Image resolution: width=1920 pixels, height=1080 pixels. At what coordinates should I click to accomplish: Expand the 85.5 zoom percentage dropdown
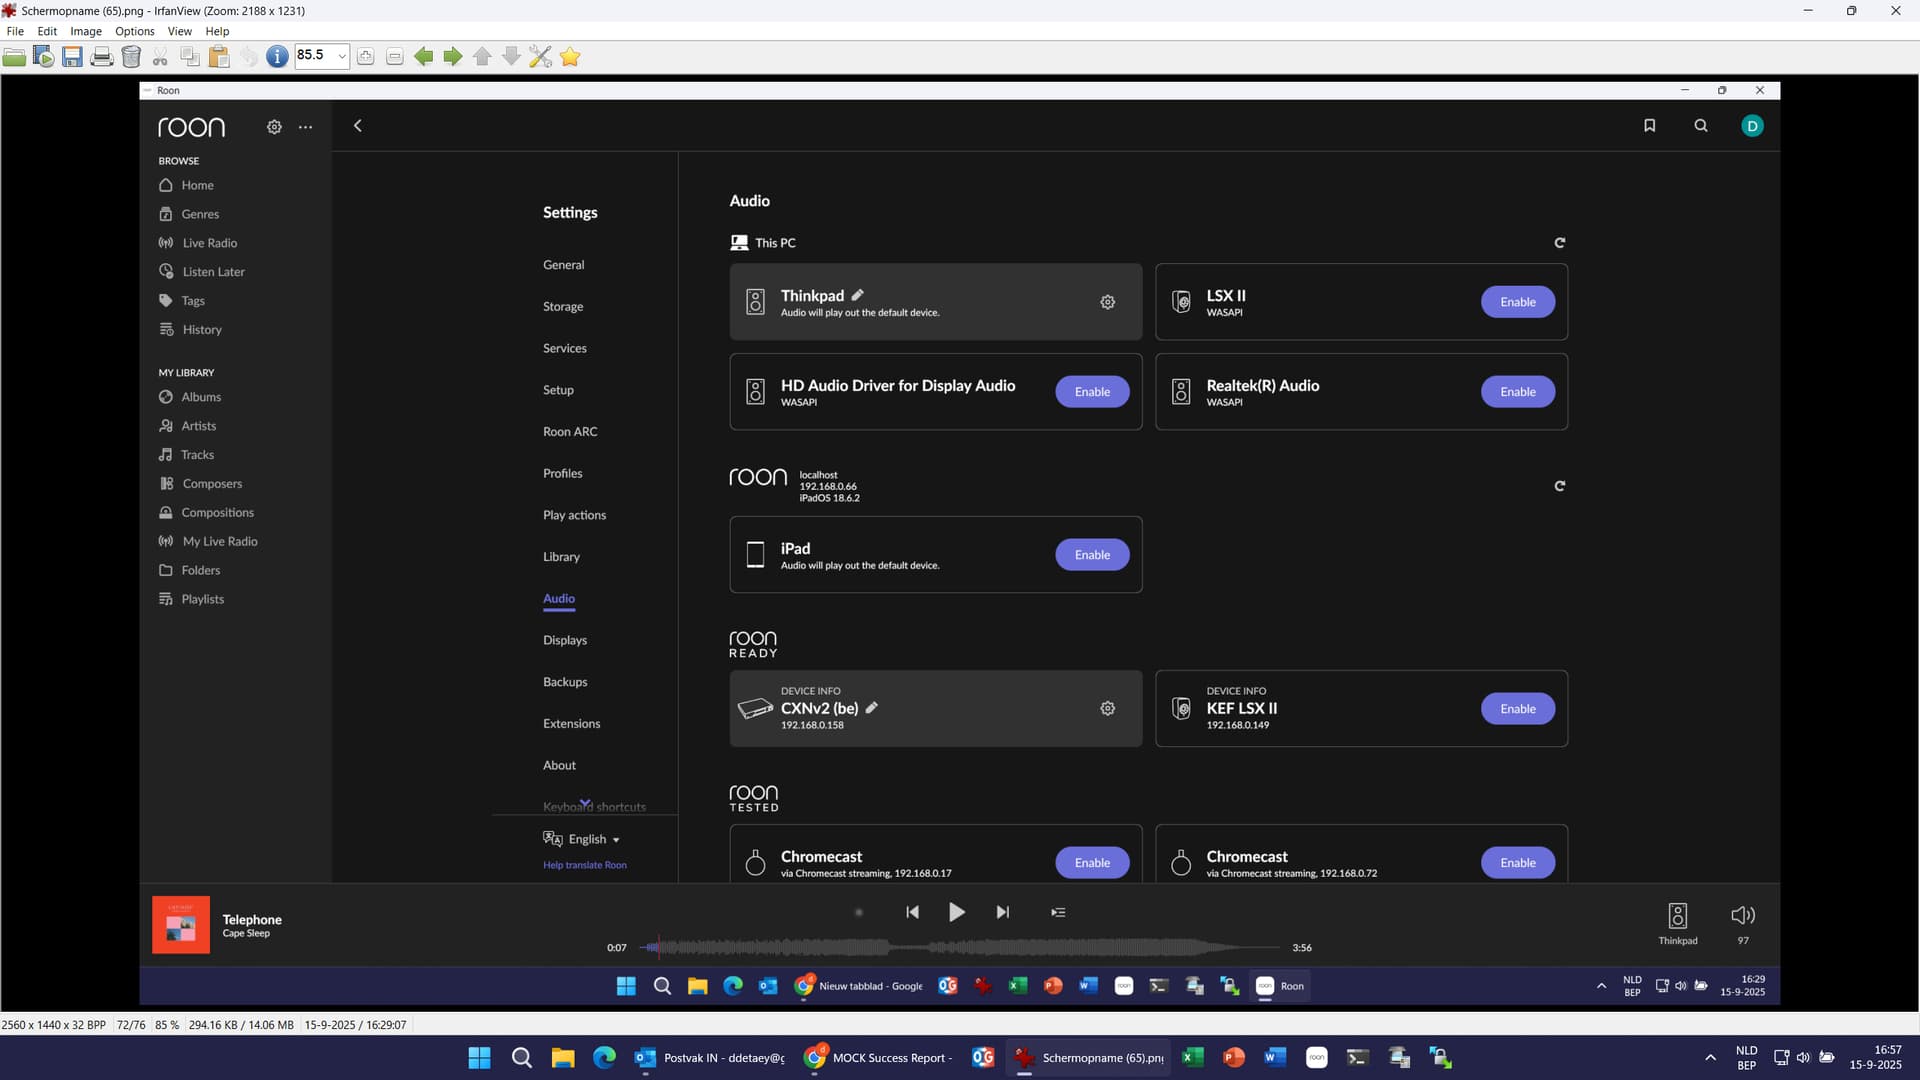tap(342, 57)
